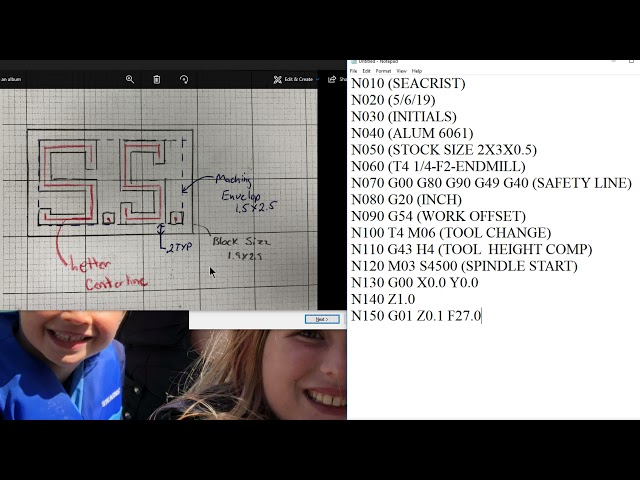Open the Format menu in Notepad
This screenshot has height=480, width=640.
click(x=383, y=71)
